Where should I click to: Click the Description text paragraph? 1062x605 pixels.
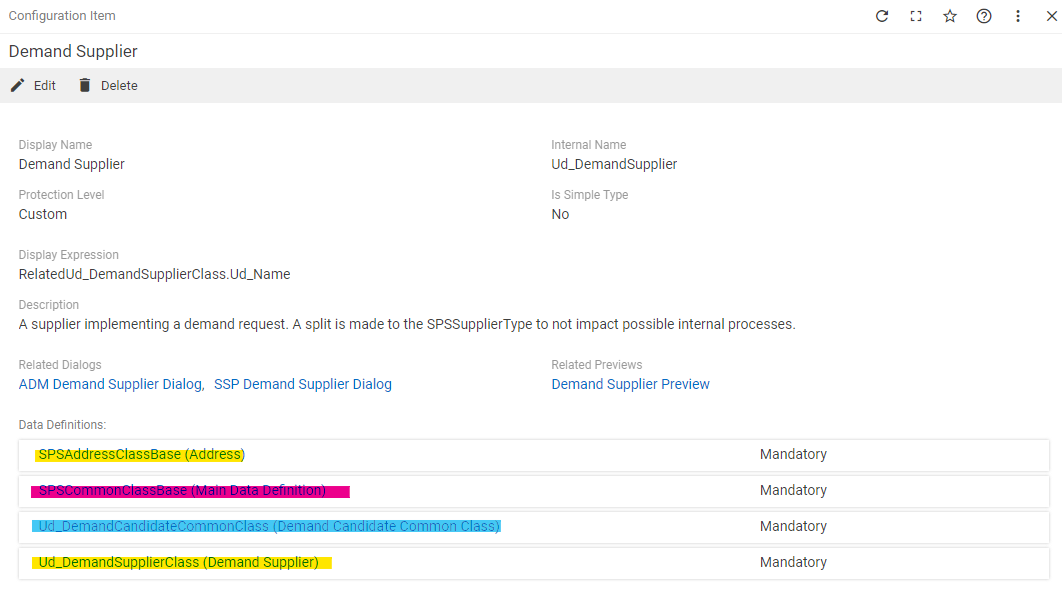(407, 325)
